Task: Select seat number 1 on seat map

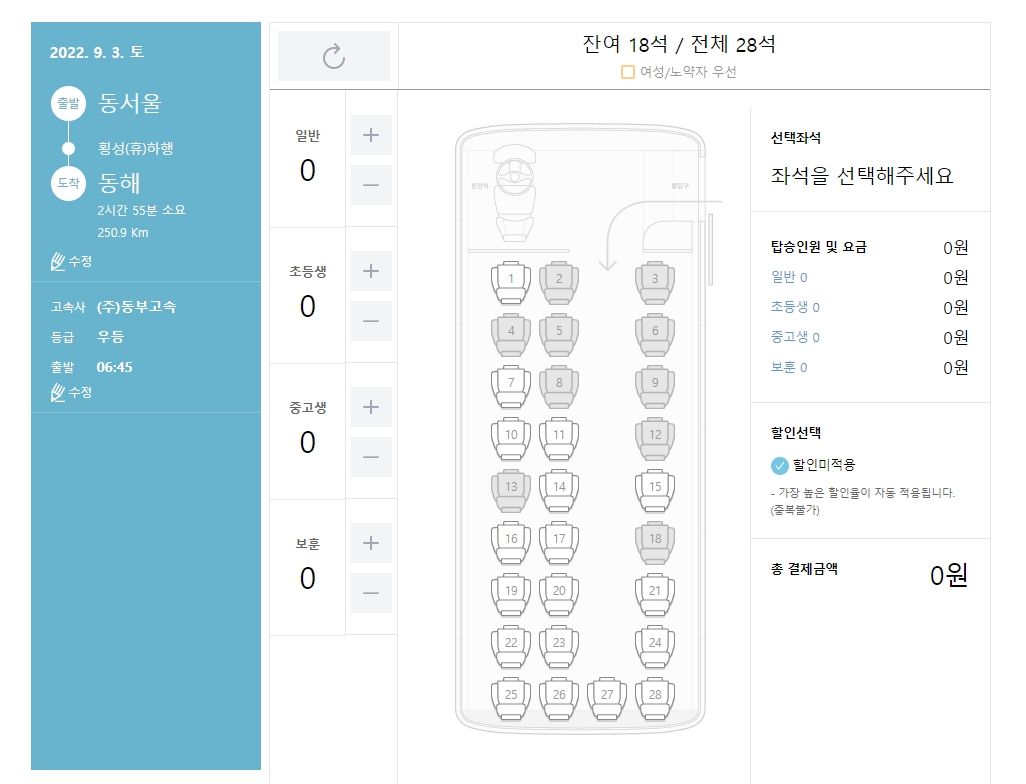Action: point(510,279)
